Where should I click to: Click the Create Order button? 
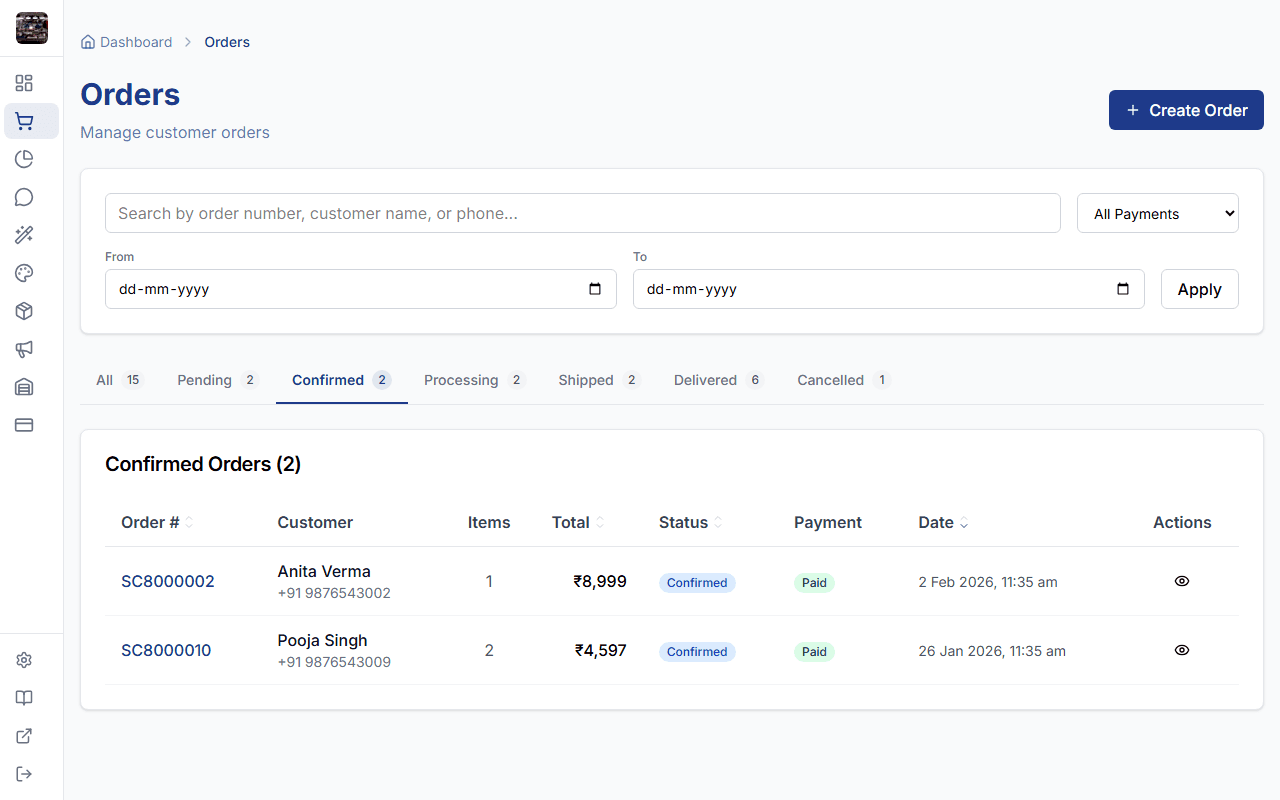1186,110
